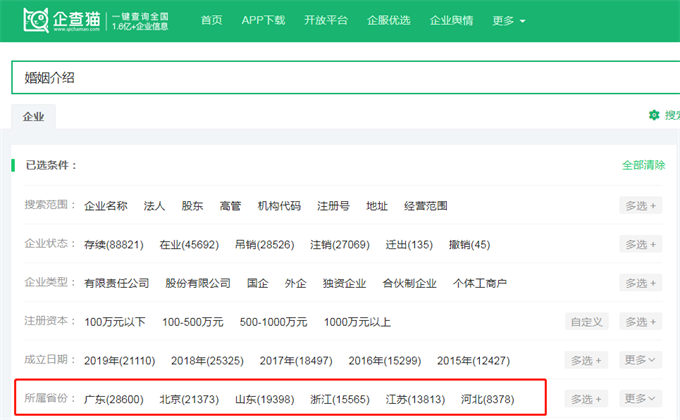
Task: Click the gear icon beside 搜索
Action: (654, 116)
